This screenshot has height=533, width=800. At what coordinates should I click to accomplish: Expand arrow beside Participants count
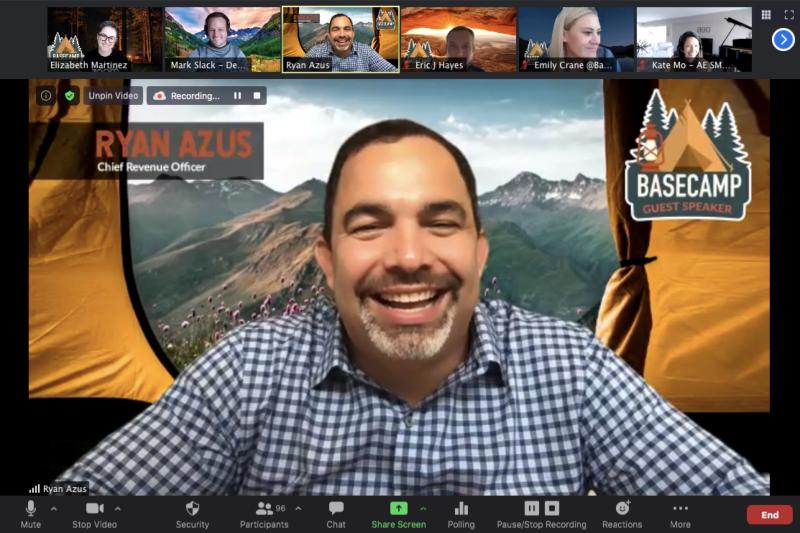pos(298,509)
